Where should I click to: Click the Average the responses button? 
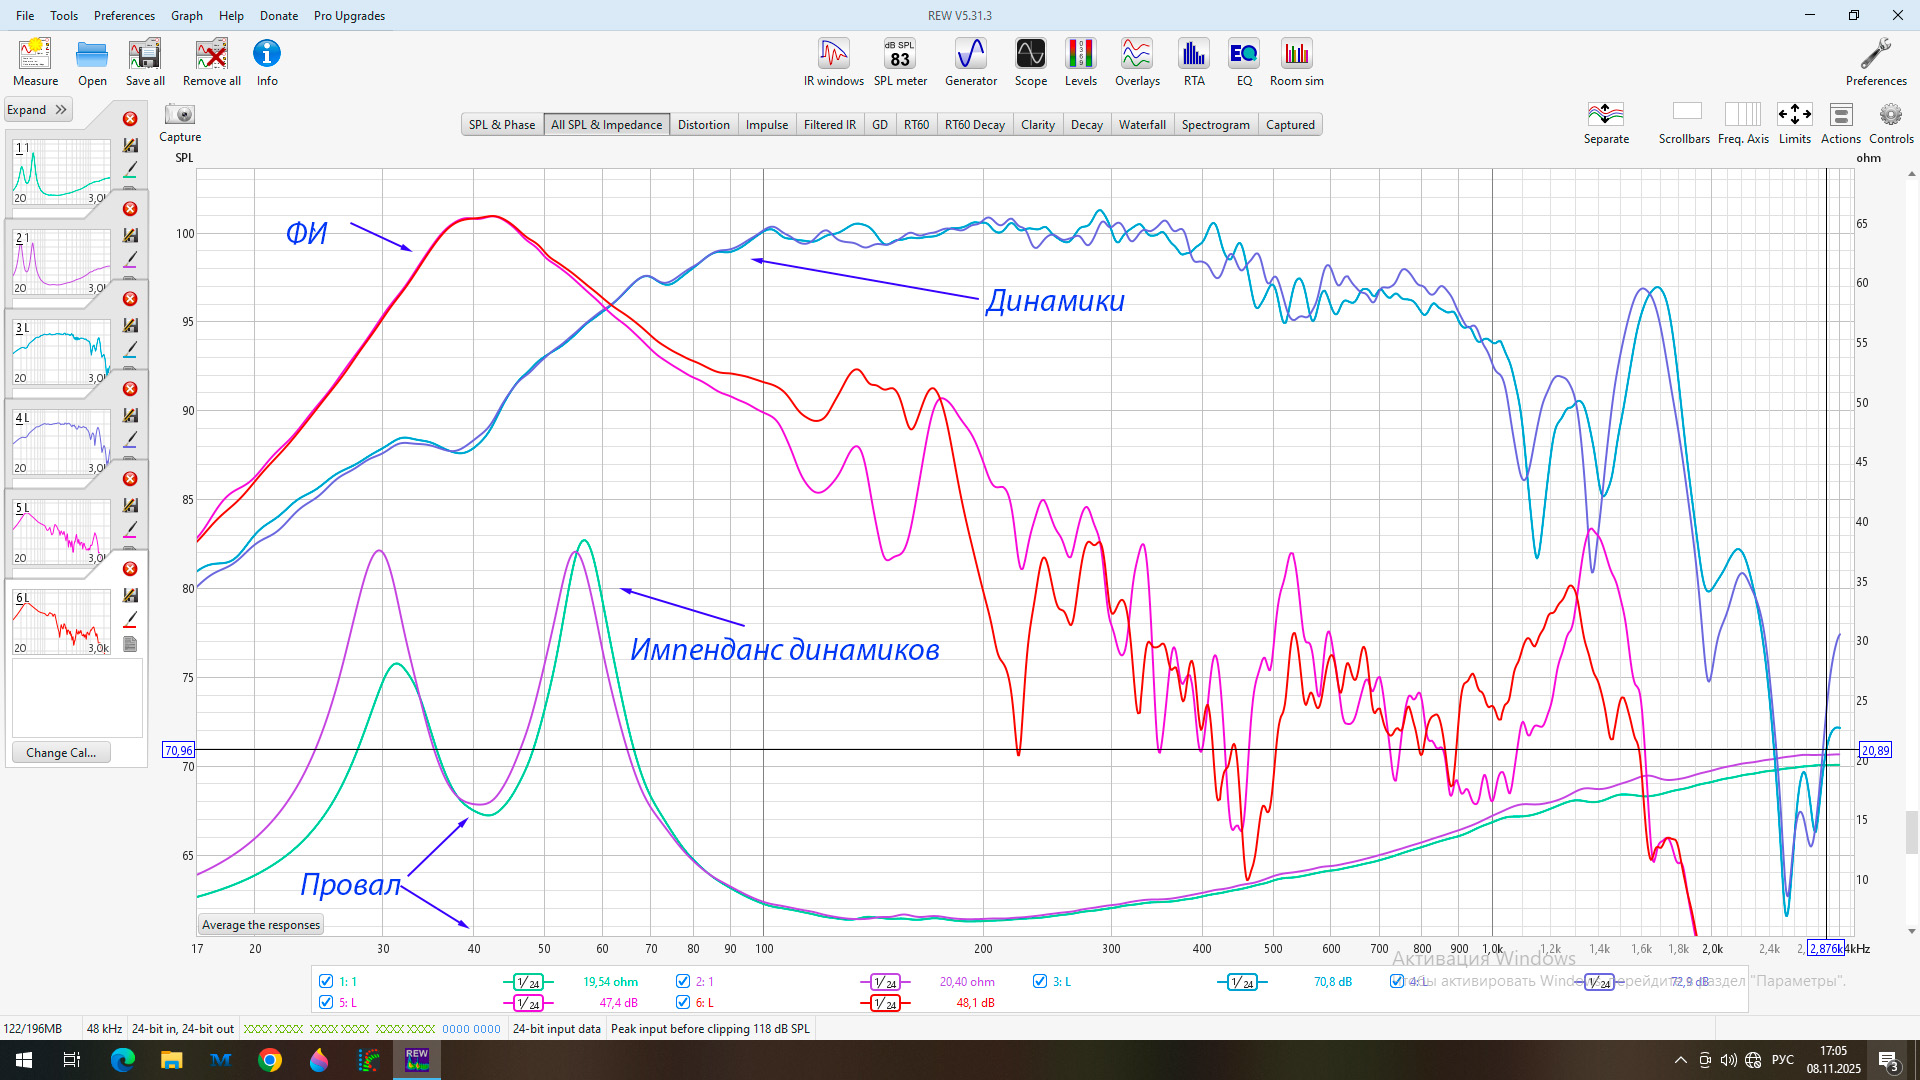[261, 925]
